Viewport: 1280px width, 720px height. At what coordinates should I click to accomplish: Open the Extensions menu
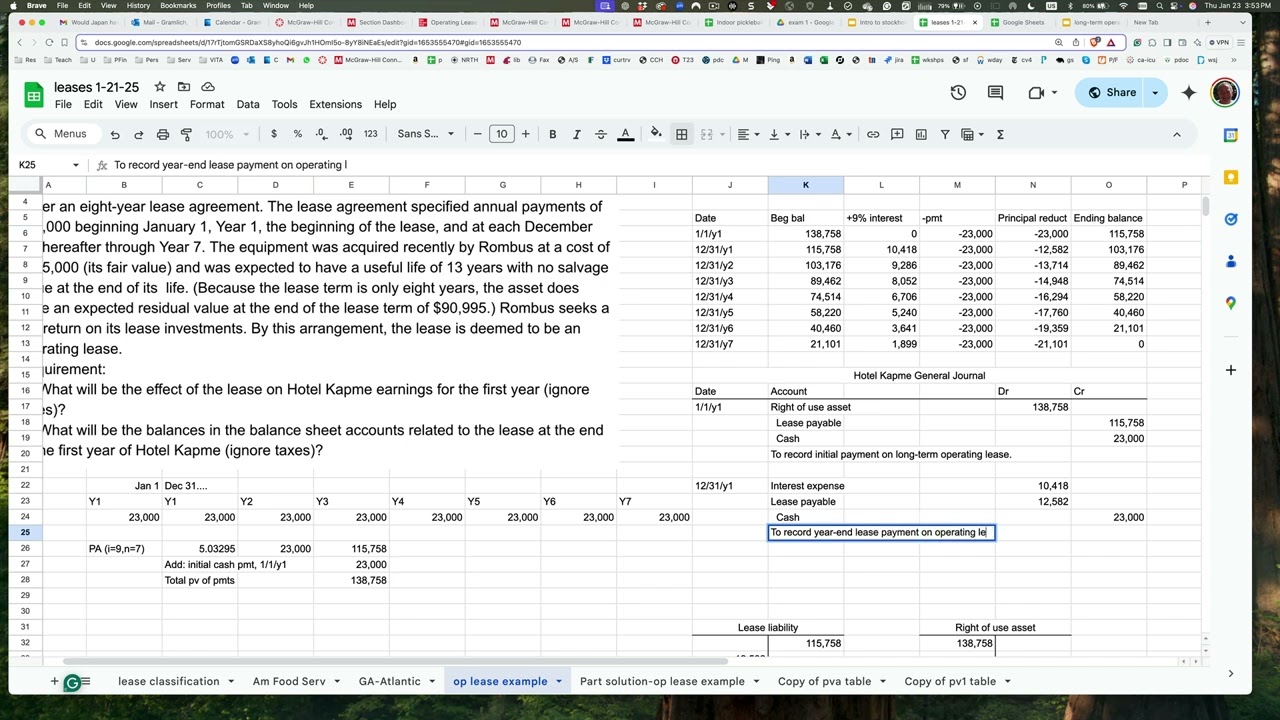coord(335,104)
